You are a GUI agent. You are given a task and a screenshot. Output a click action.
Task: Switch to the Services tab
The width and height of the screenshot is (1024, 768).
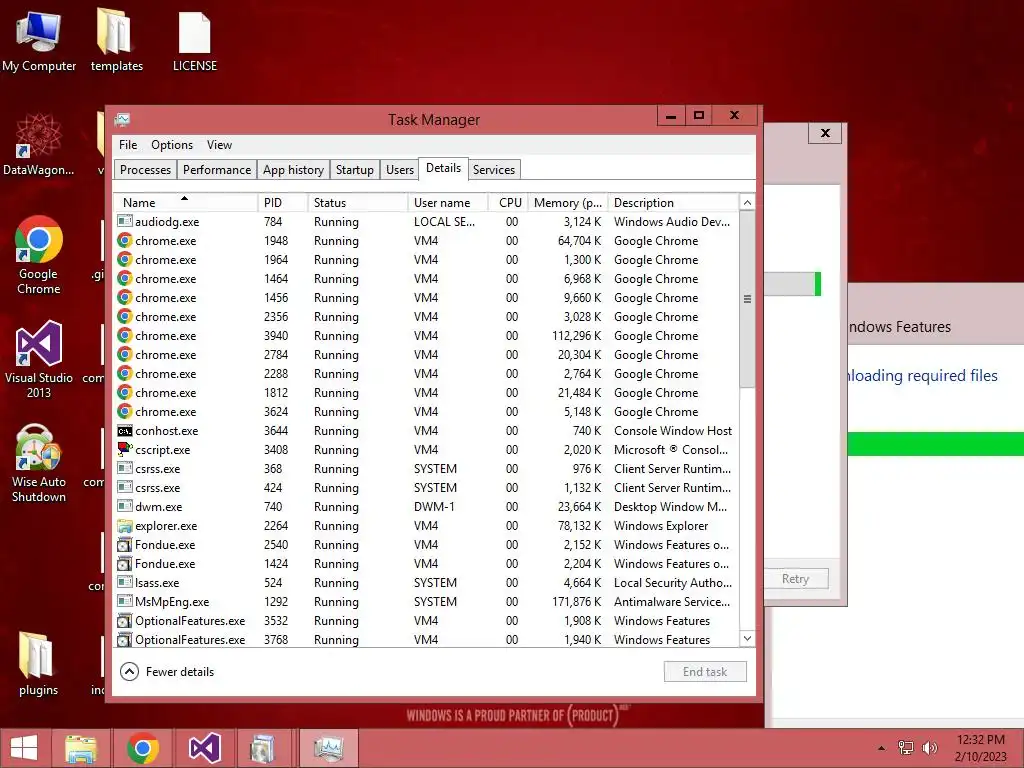pyautogui.click(x=494, y=170)
